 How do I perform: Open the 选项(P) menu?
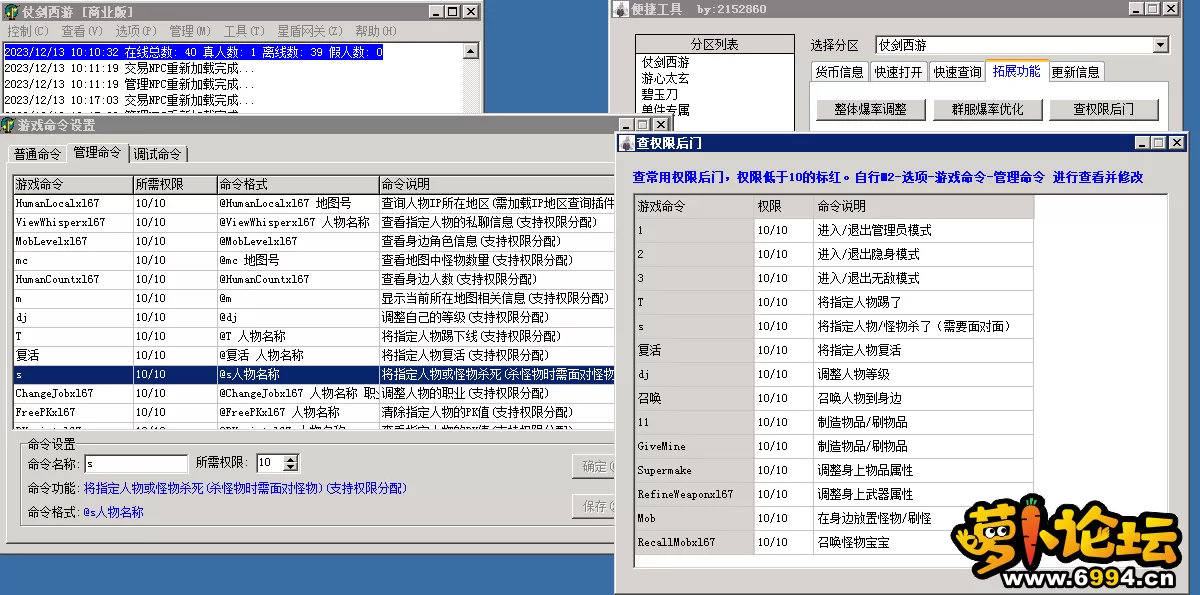tap(136, 31)
